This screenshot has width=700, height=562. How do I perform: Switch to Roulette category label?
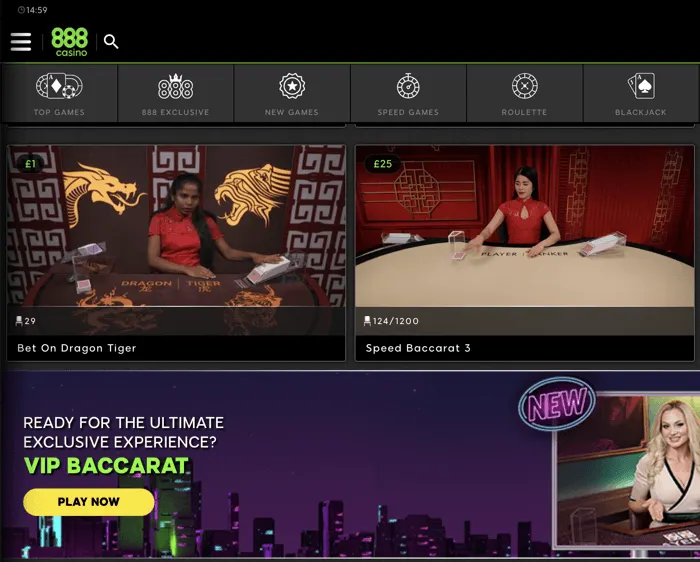click(525, 112)
